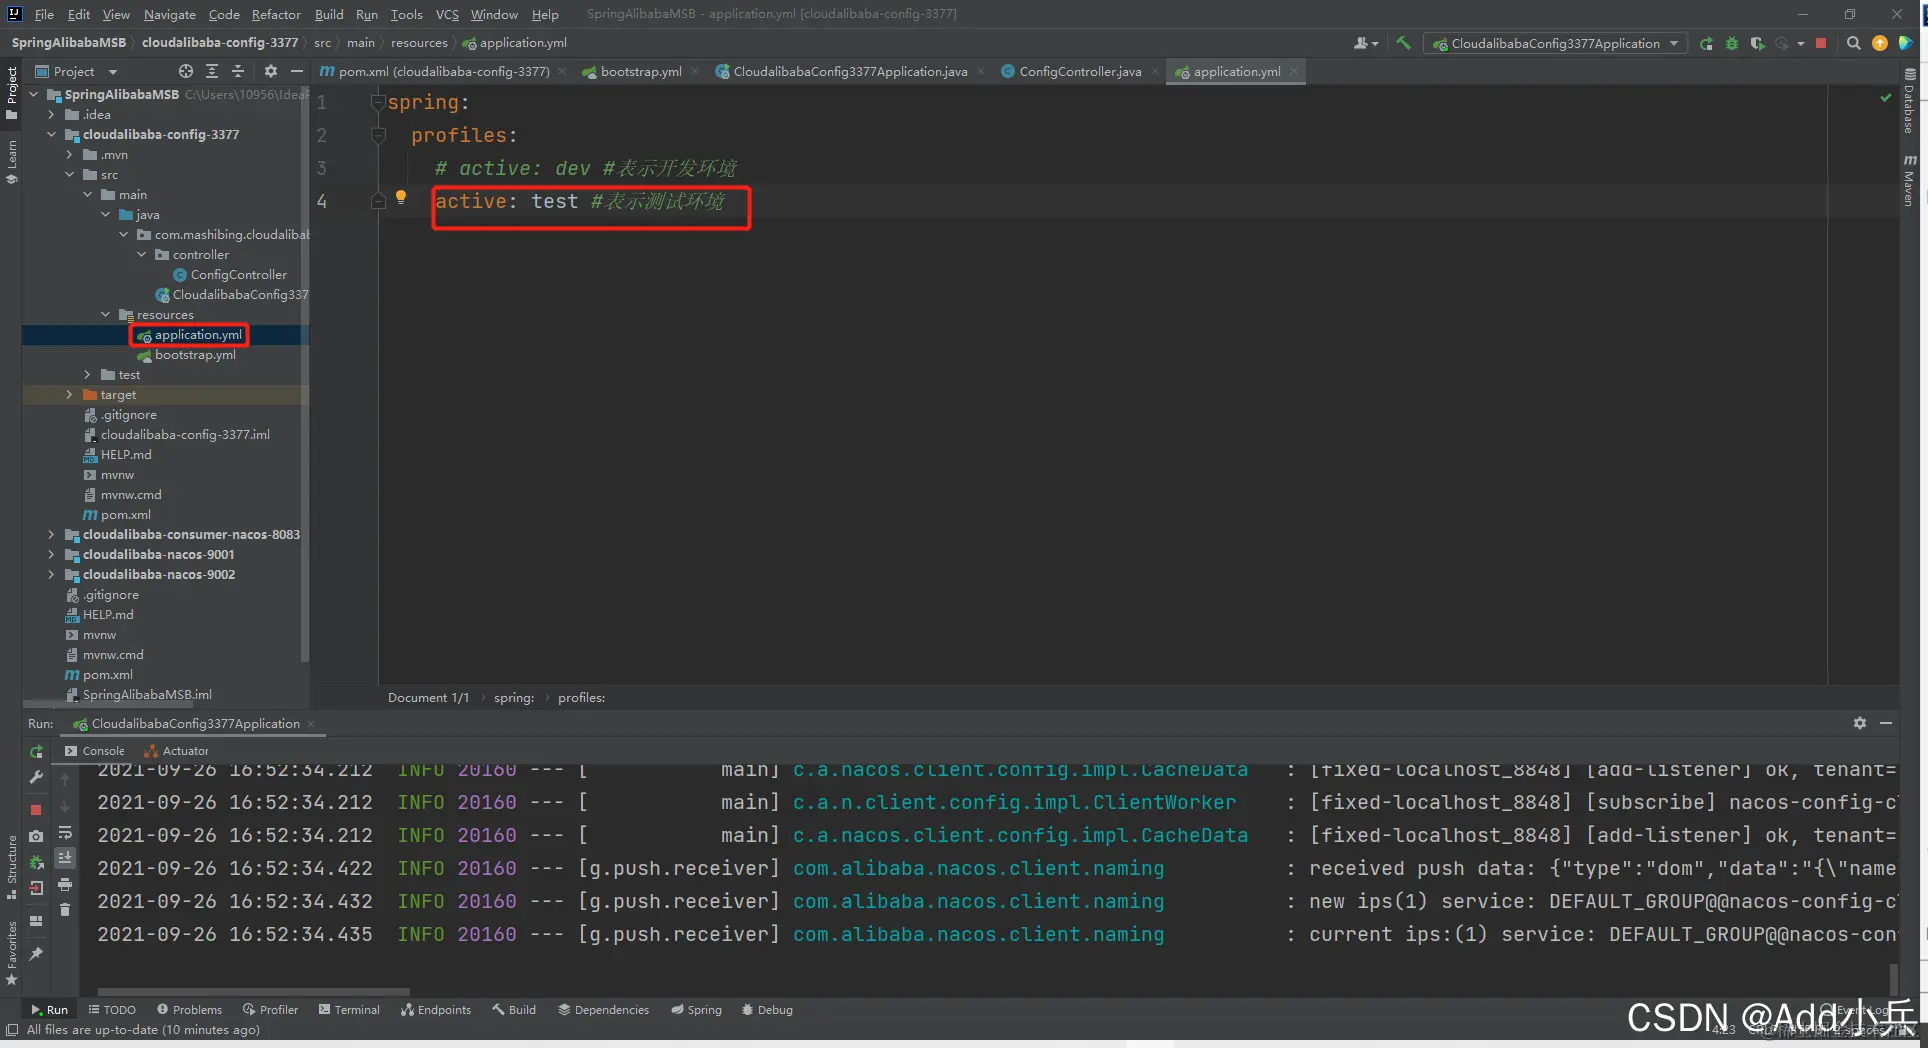1928x1048 pixels.
Task: Fold the spring block on line 1
Action: click(378, 102)
